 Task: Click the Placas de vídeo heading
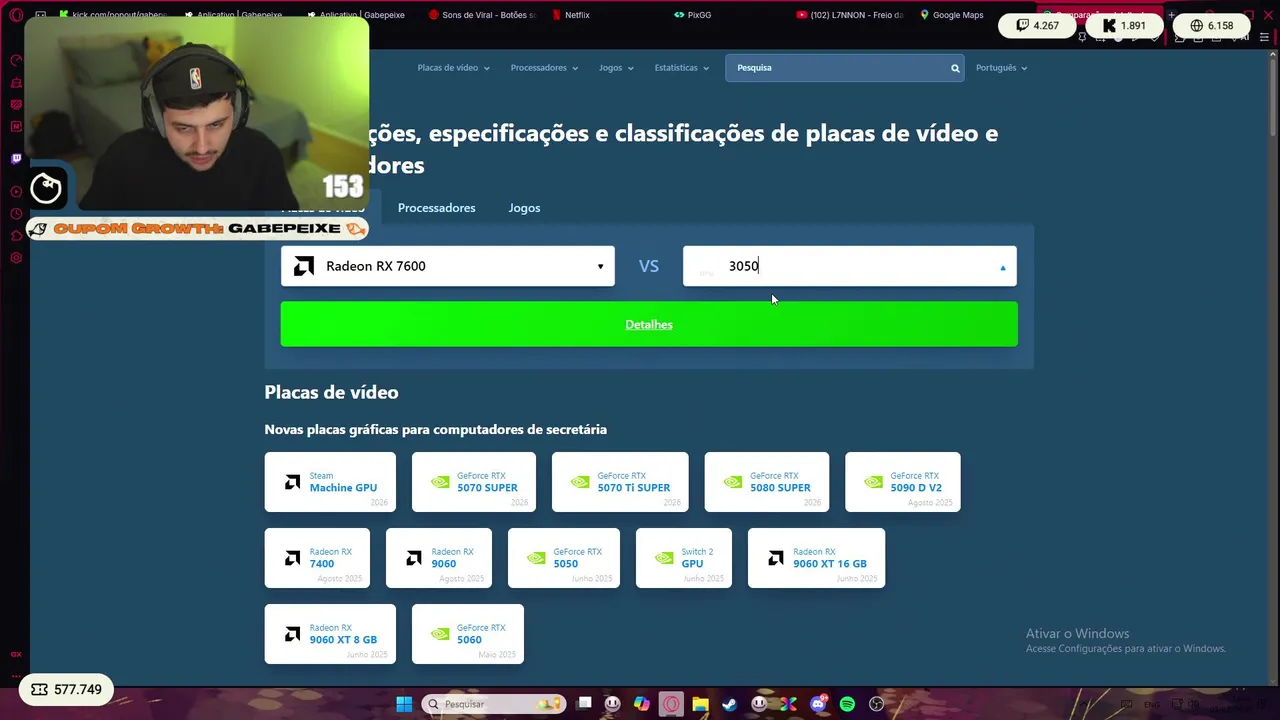coord(331,392)
